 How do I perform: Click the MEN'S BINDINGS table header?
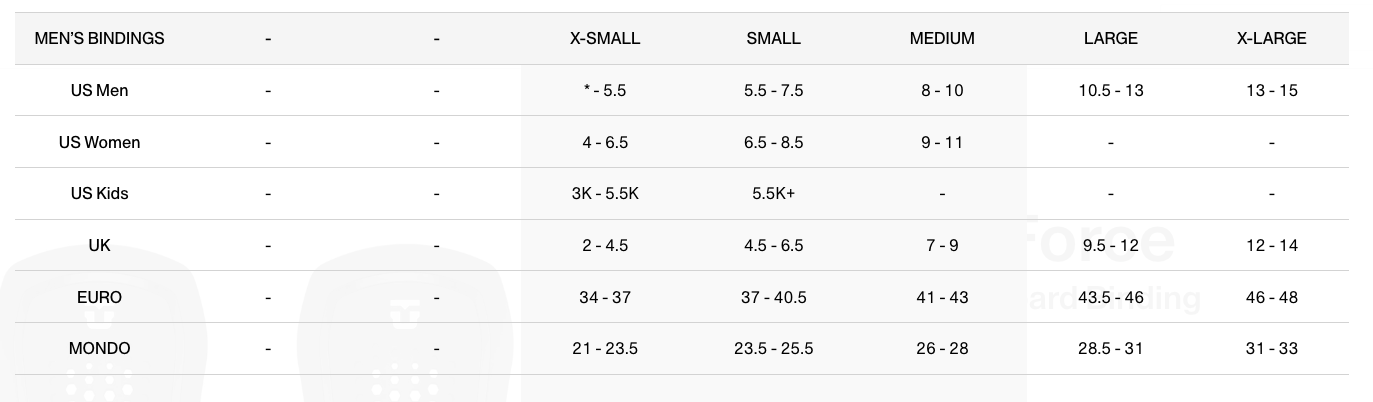click(99, 39)
